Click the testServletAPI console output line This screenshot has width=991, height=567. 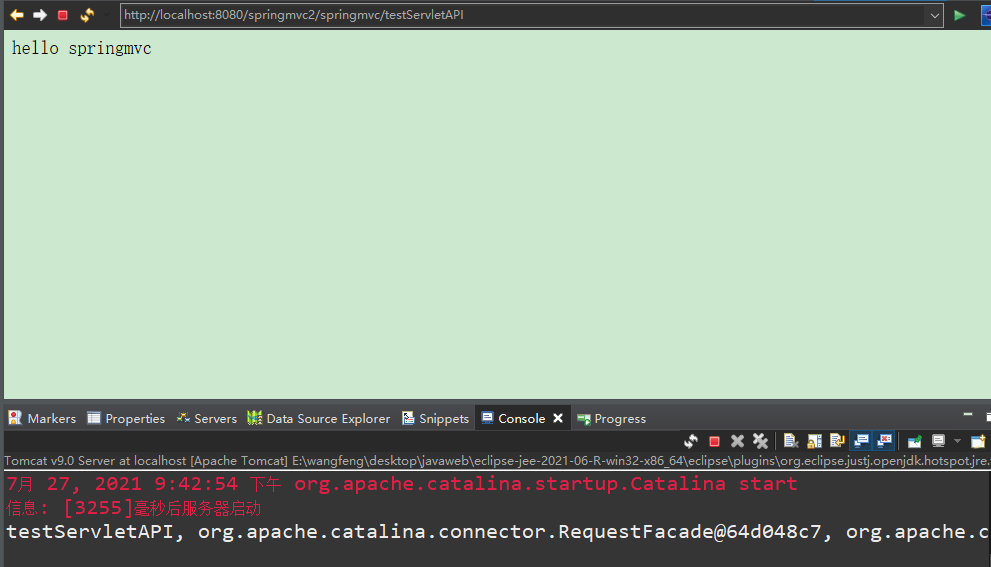pyautogui.click(x=498, y=532)
